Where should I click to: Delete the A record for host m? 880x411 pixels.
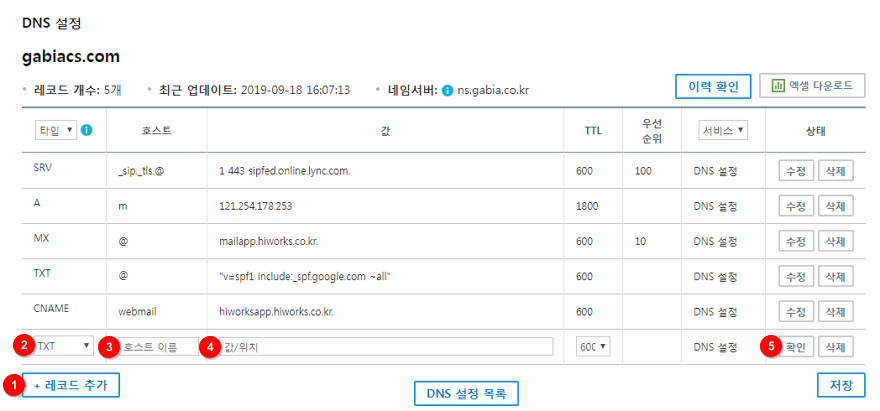coord(836,206)
